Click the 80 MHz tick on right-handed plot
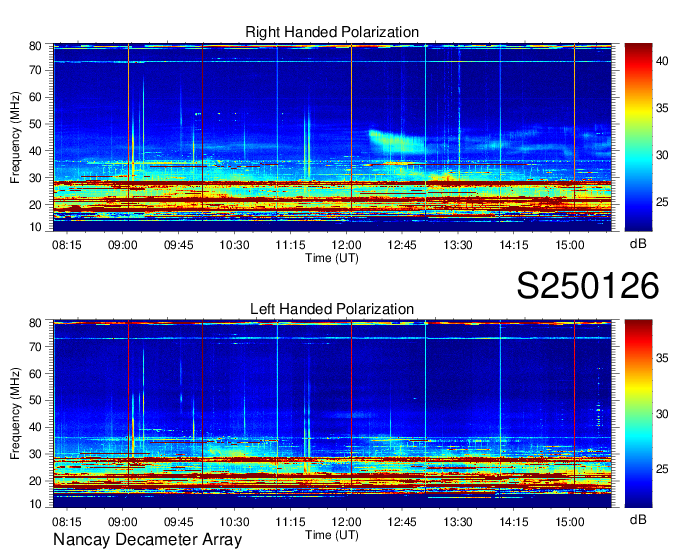The width and height of the screenshot is (680, 552). point(35,46)
